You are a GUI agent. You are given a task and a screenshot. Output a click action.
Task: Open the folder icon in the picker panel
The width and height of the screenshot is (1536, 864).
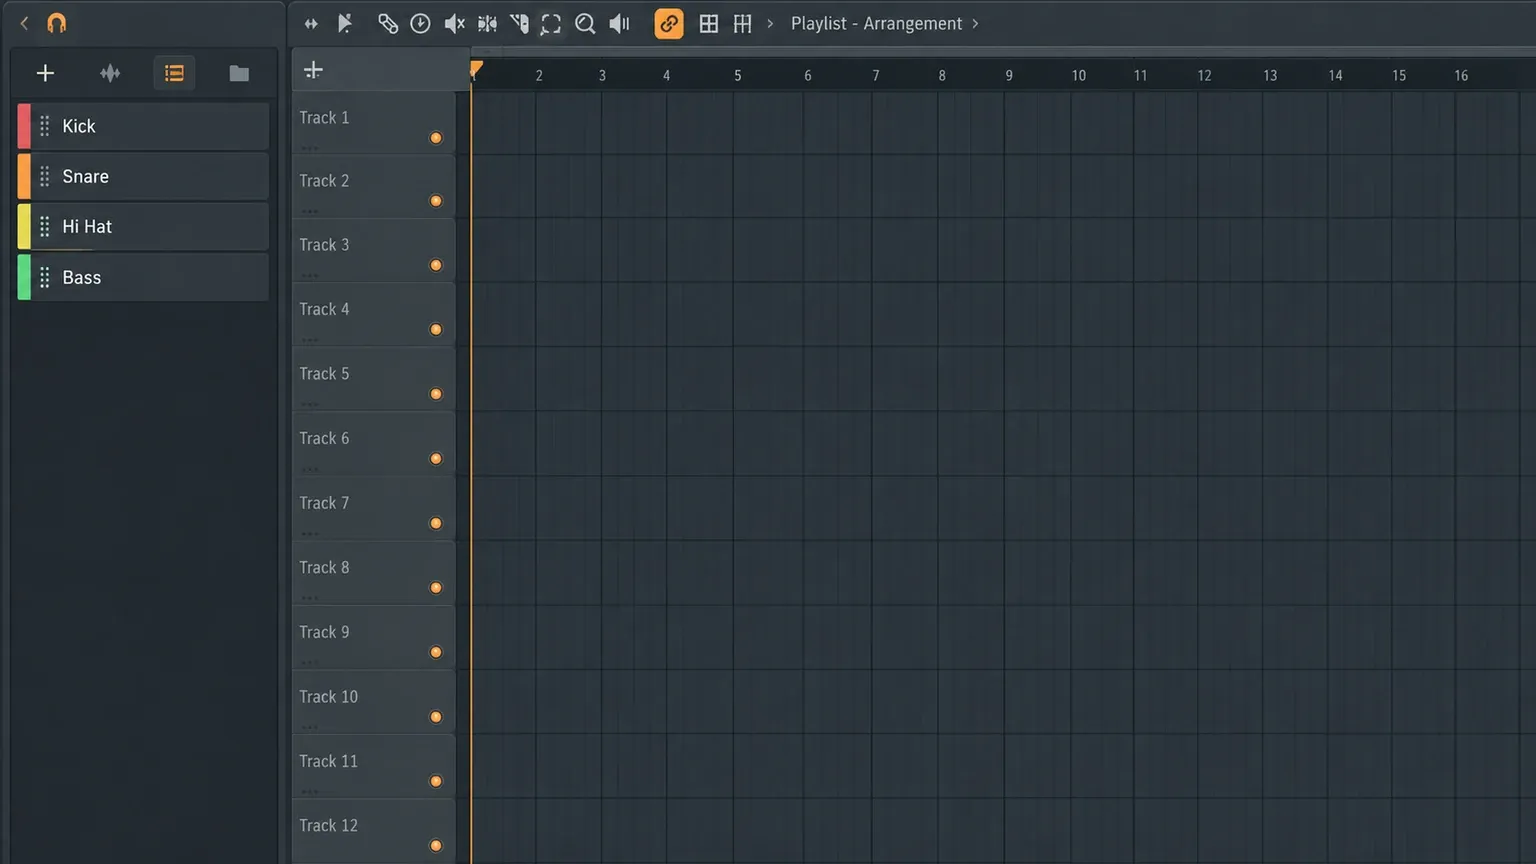[239, 73]
